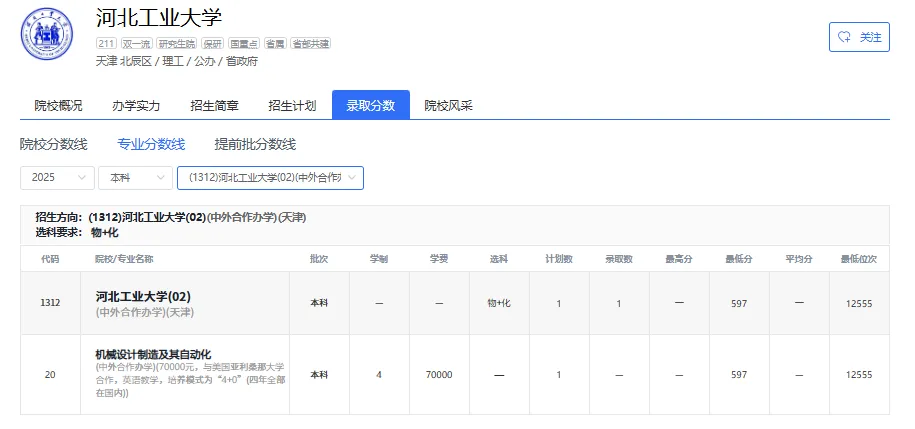Click the 国重点 tag
The width and height of the screenshot is (915, 429).
[244, 43]
